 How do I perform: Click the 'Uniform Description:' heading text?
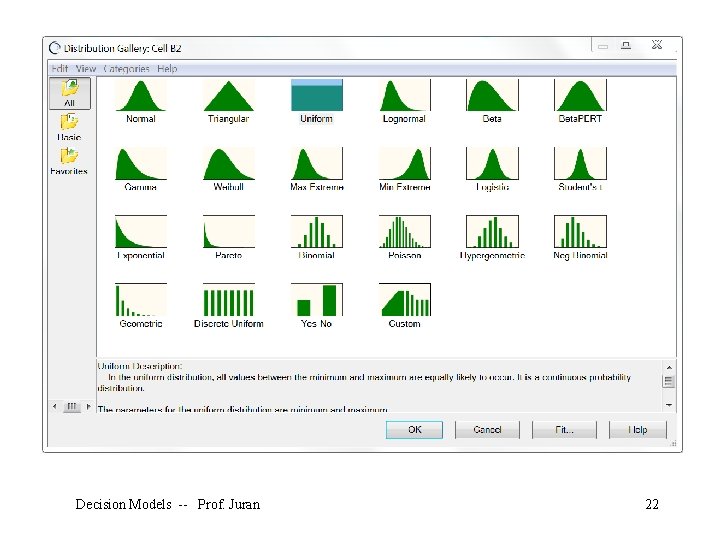140,366
